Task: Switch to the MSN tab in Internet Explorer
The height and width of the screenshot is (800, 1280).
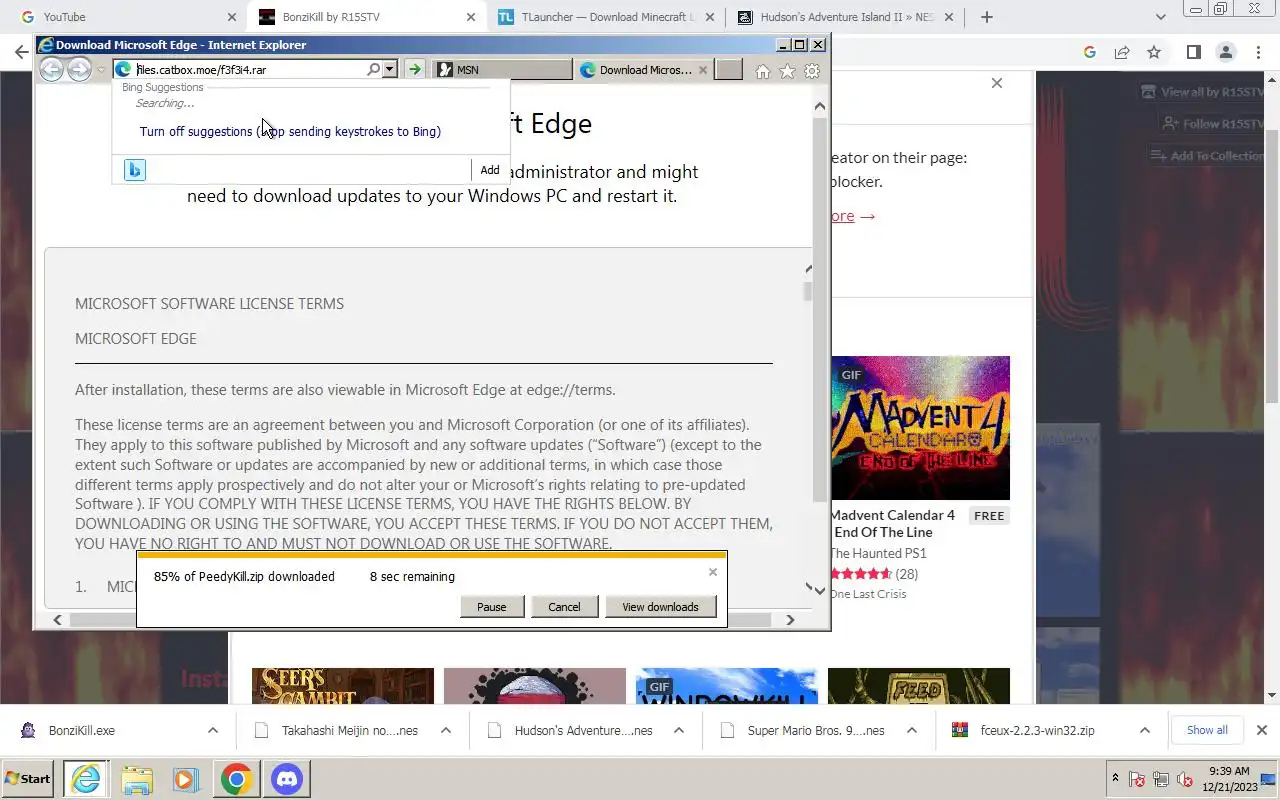Action: [x=503, y=70]
